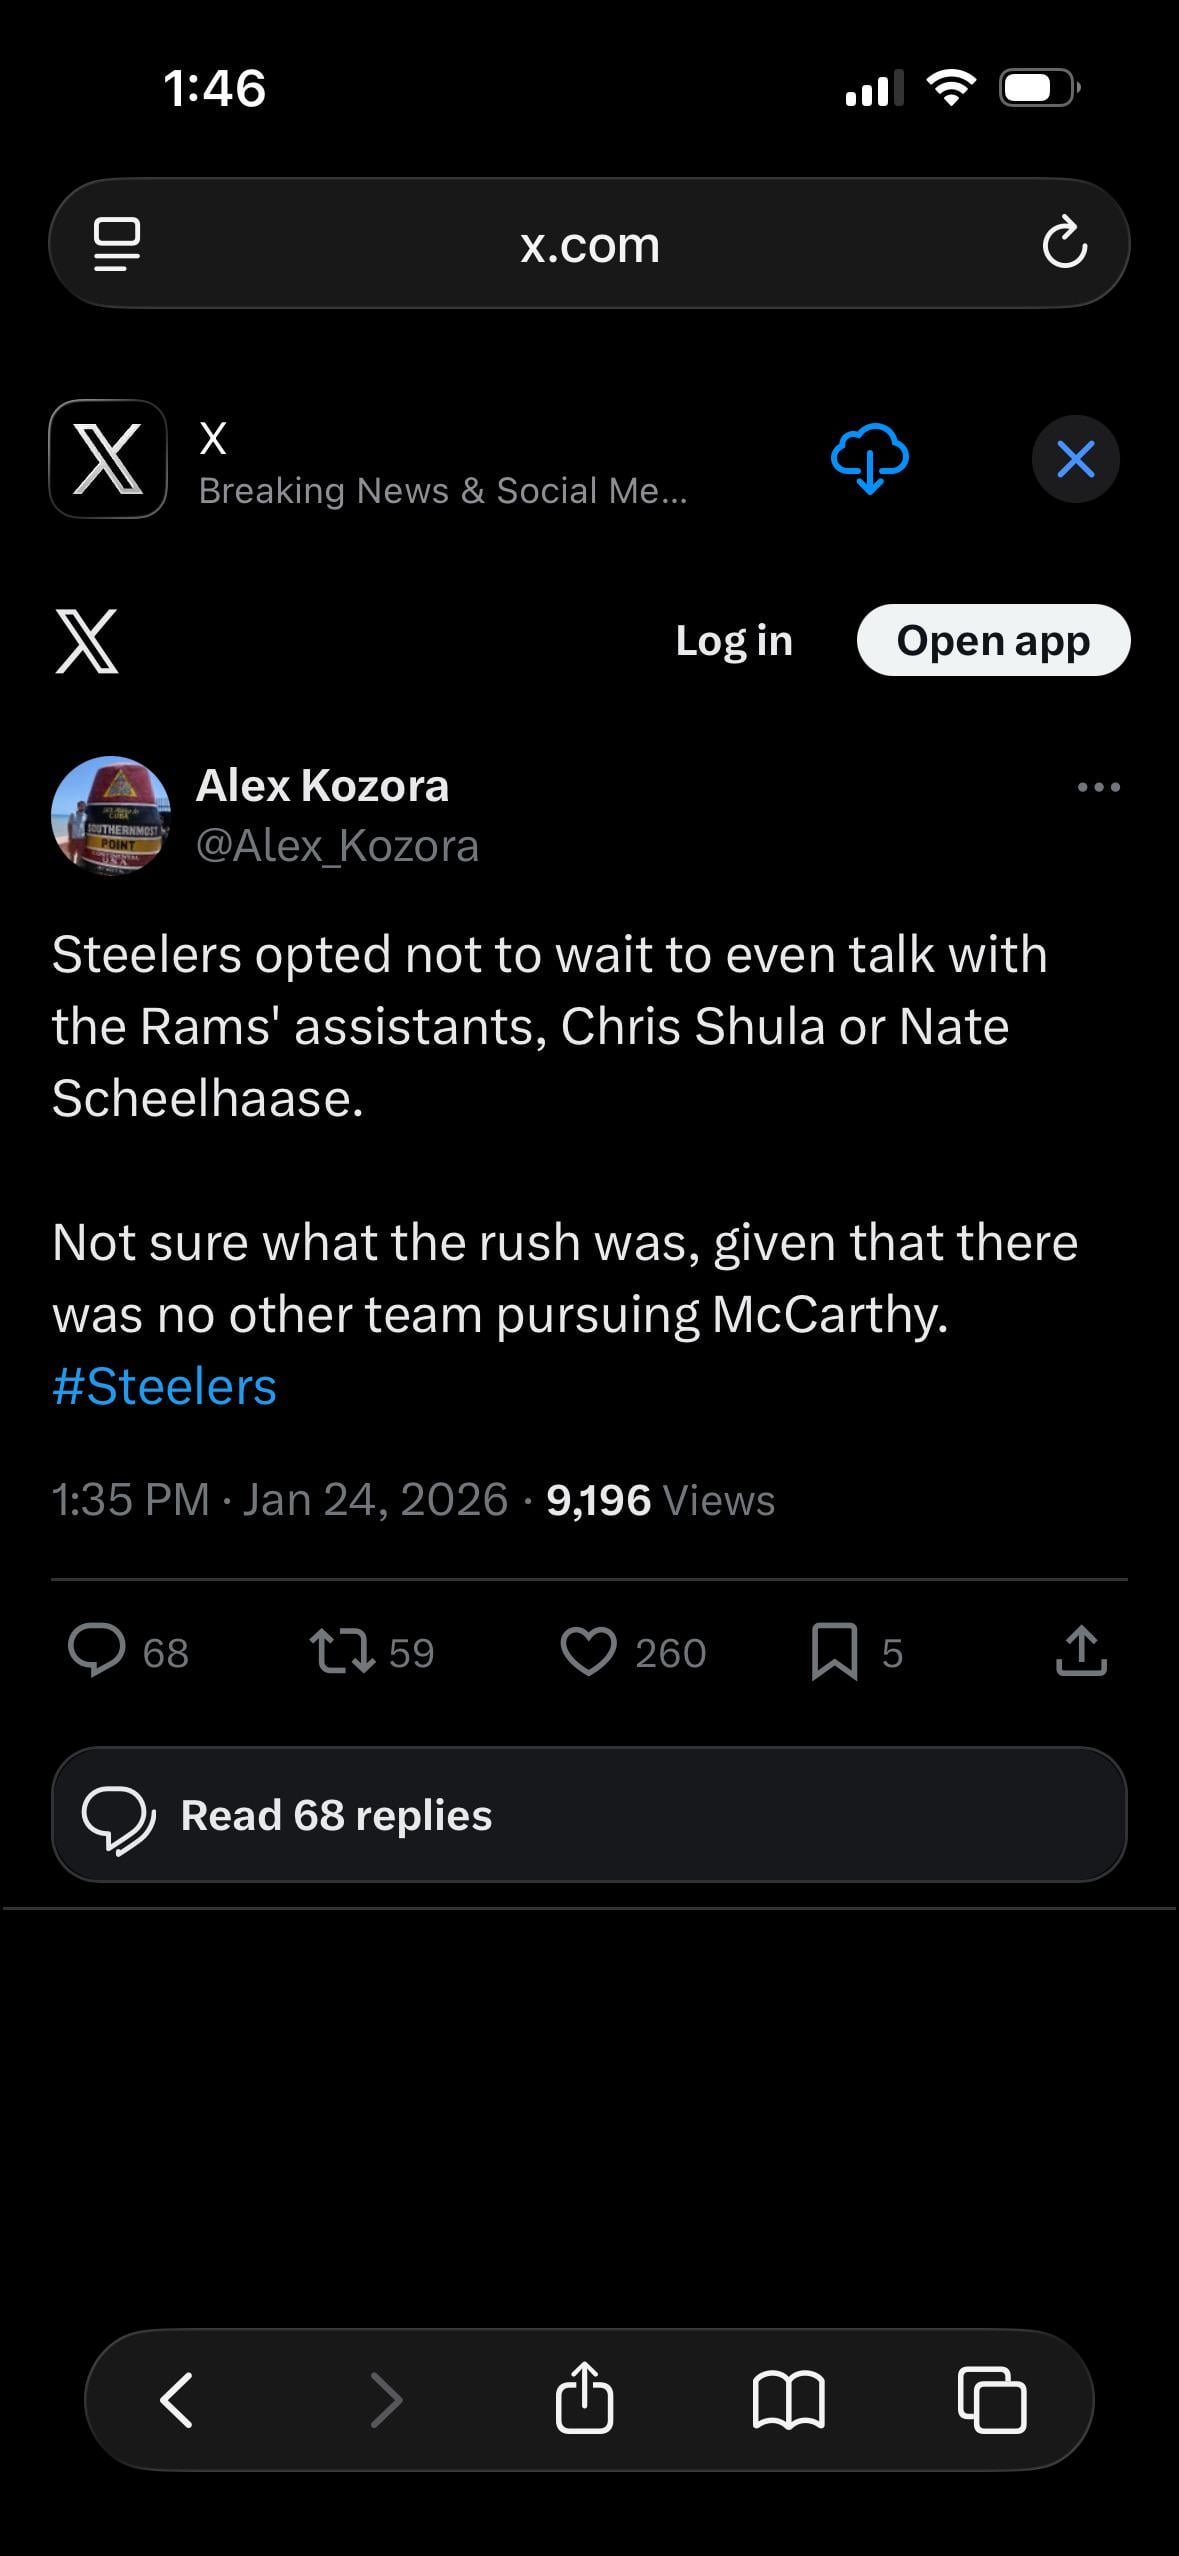Open the page settings reader icon
The width and height of the screenshot is (1179, 2556).
click(x=117, y=243)
